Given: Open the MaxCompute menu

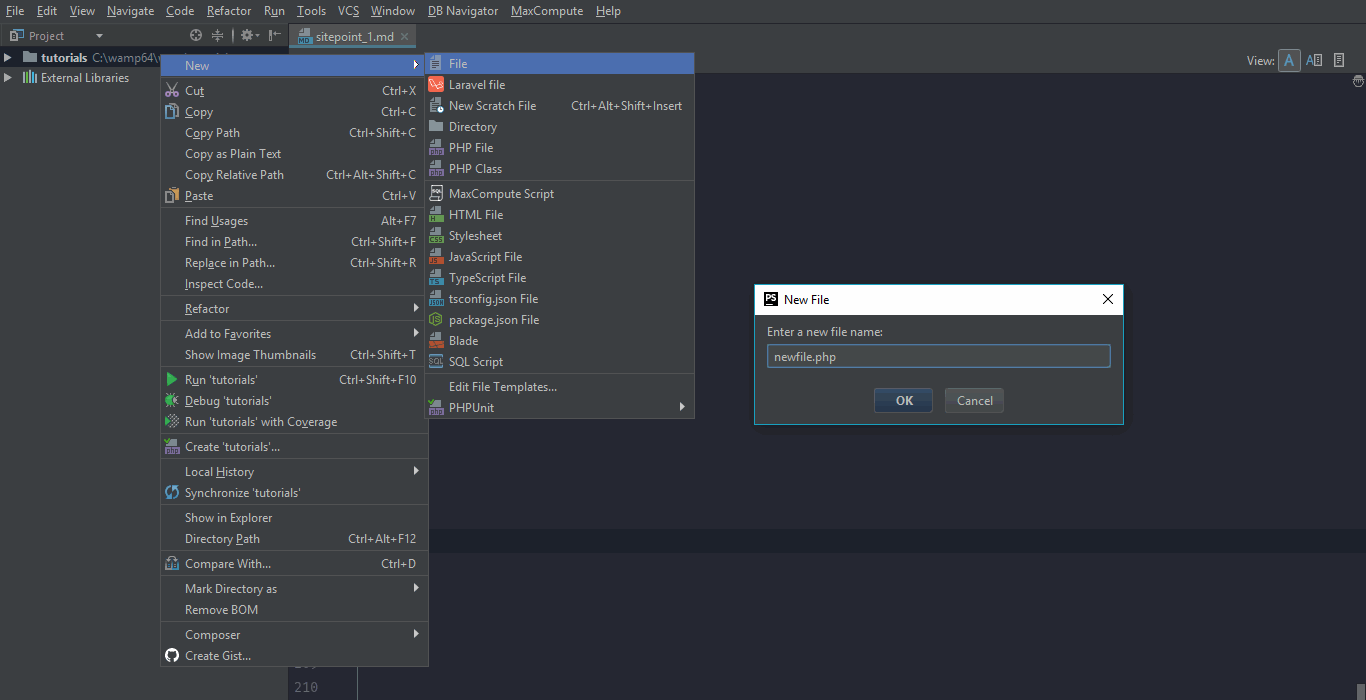Looking at the screenshot, I should pos(546,11).
